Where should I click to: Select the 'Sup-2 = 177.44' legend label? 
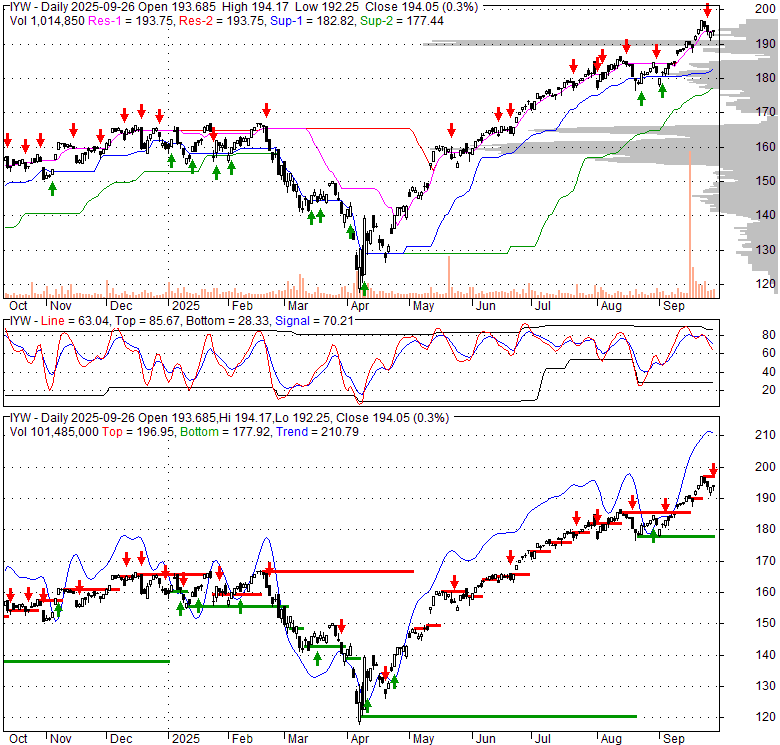pyautogui.click(x=402, y=21)
